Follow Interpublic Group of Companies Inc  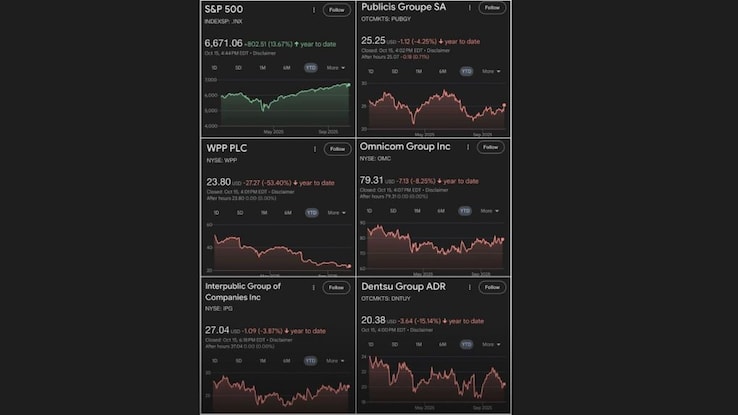click(337, 287)
